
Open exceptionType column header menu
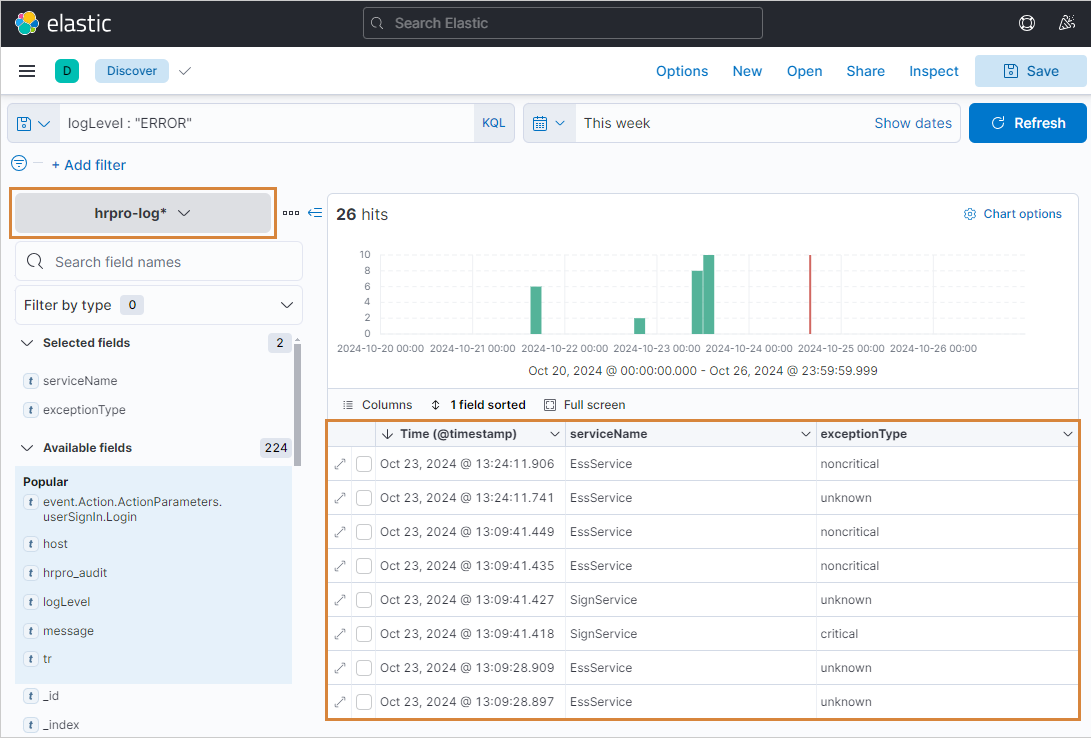[1068, 434]
